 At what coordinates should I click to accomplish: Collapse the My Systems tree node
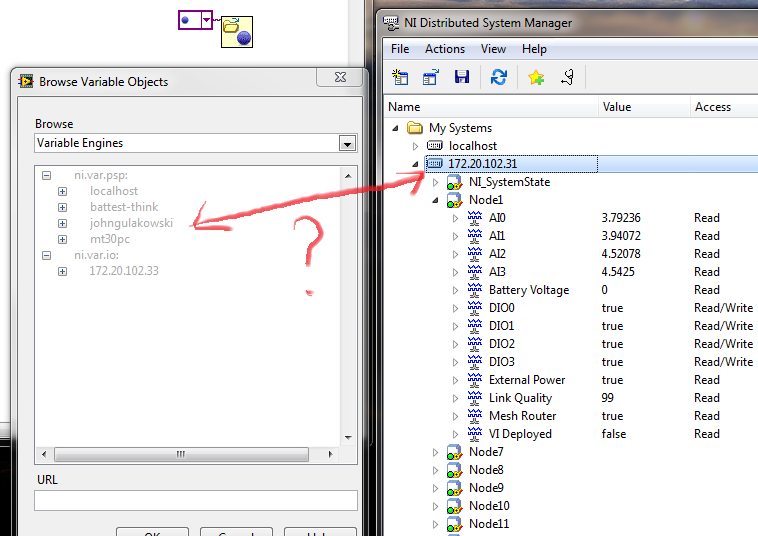point(395,128)
